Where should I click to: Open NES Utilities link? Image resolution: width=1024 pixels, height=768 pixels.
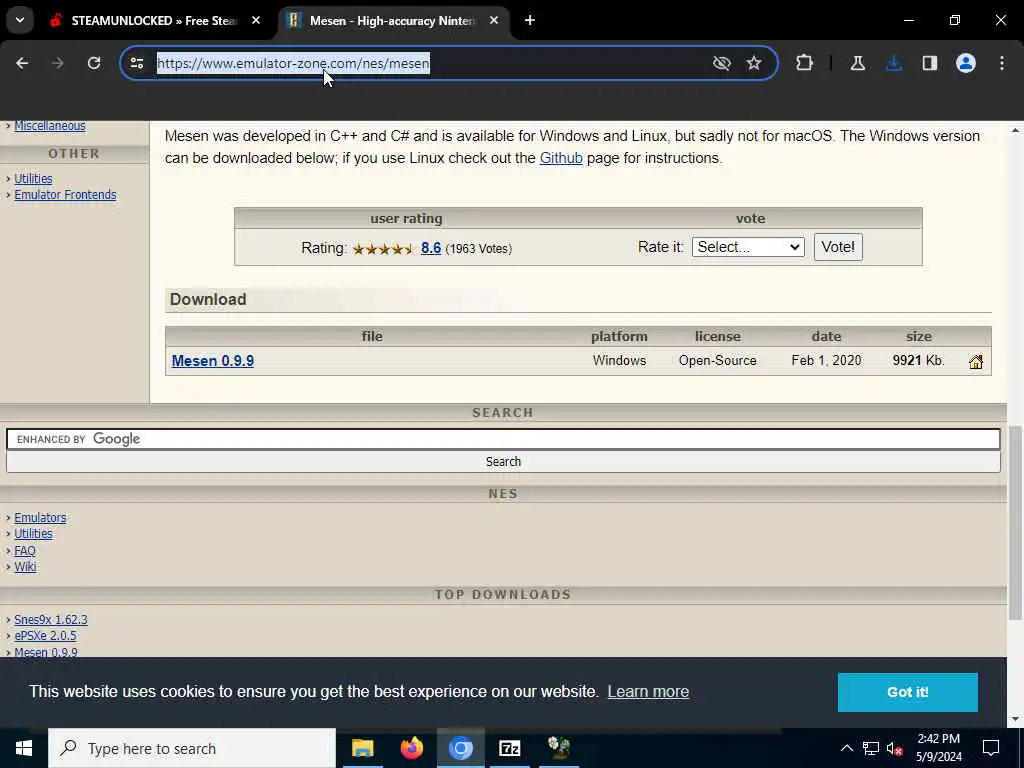[33, 534]
